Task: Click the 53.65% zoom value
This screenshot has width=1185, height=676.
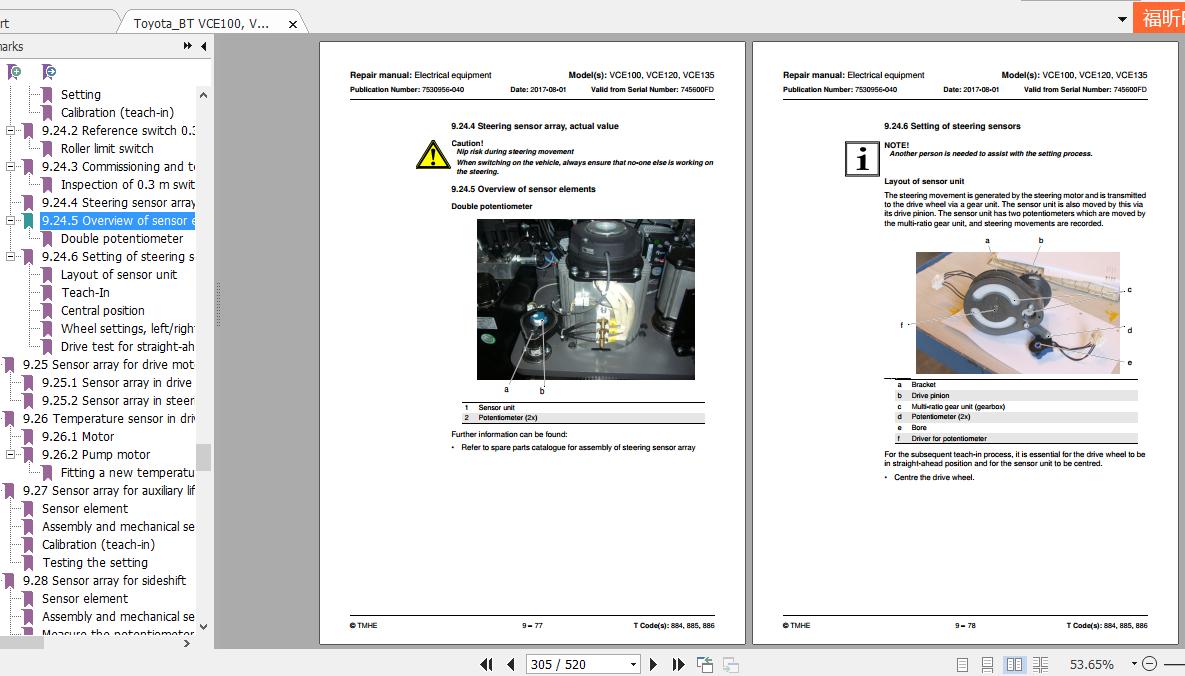Action: coord(1091,665)
